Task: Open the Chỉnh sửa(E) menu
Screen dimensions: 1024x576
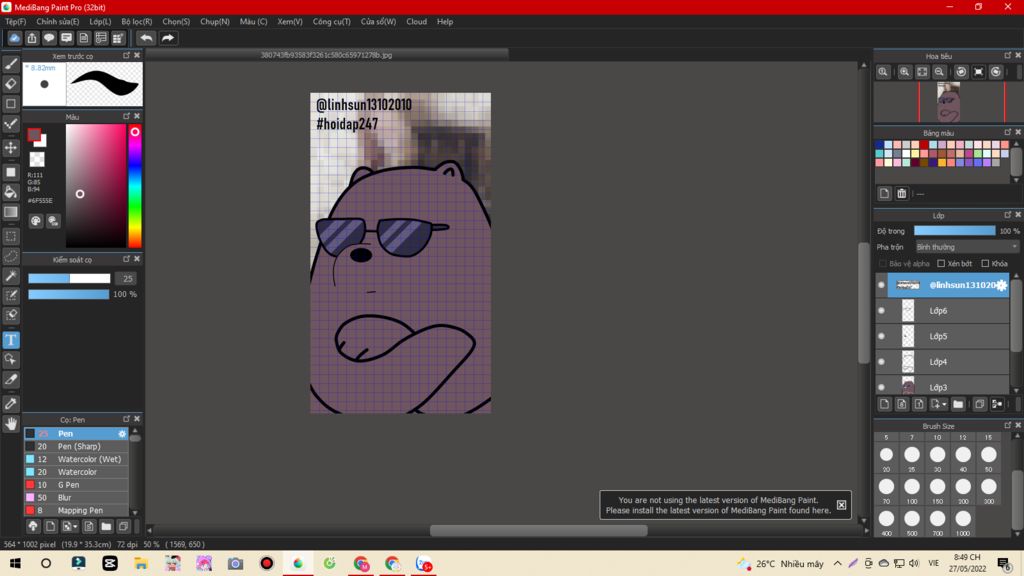Action: 57,22
